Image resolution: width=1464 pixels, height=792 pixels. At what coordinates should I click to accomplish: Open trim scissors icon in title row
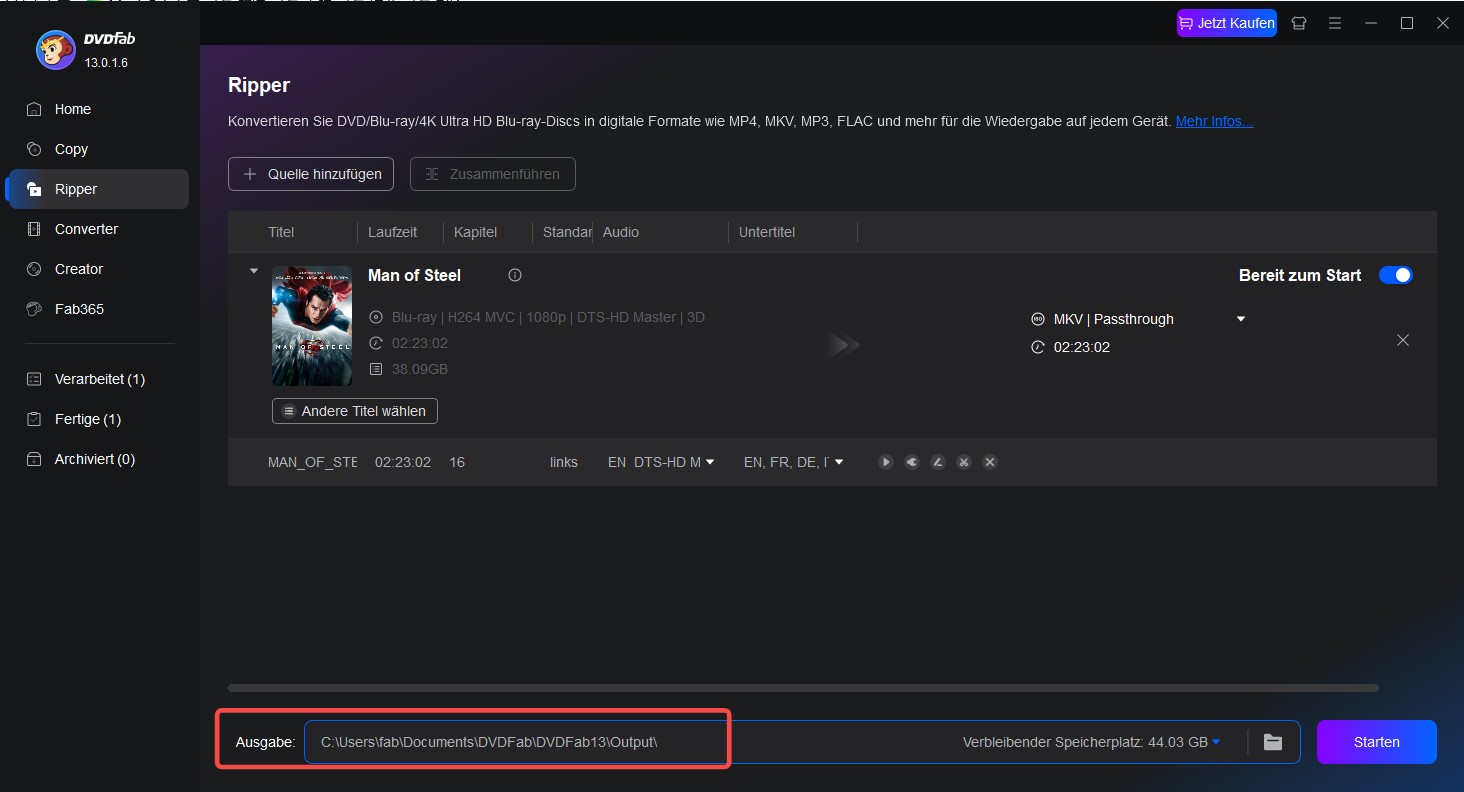coord(963,462)
